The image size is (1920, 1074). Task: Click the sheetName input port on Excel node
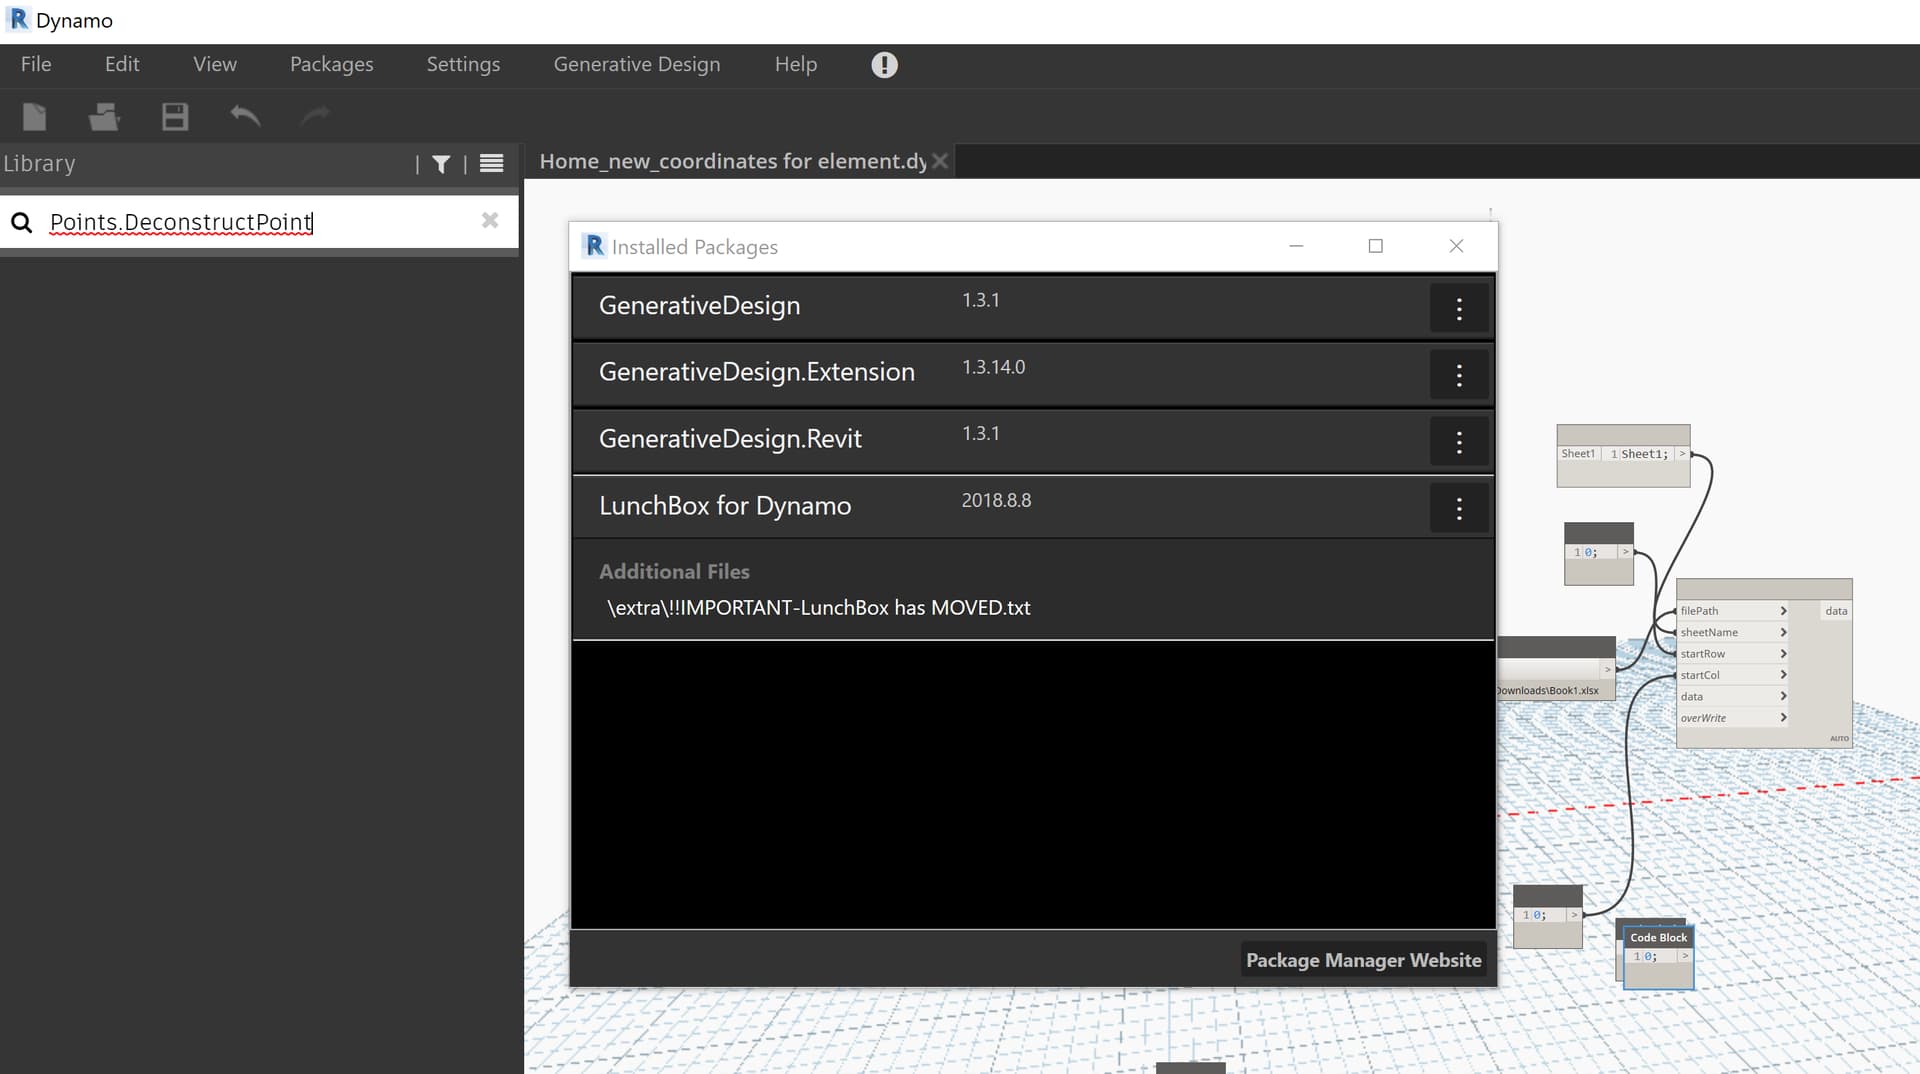[x=1733, y=632]
